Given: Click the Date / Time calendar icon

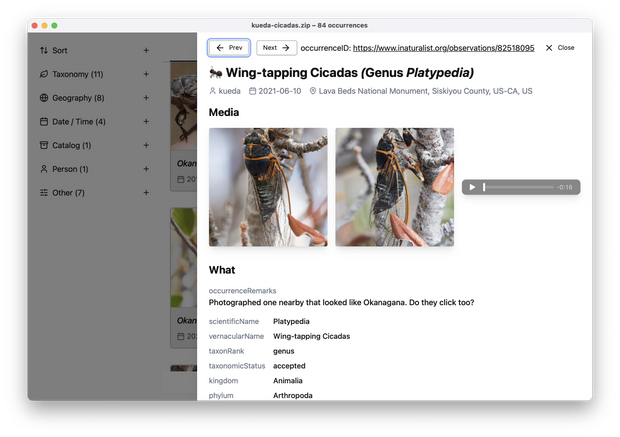Looking at the screenshot, I should coord(43,122).
